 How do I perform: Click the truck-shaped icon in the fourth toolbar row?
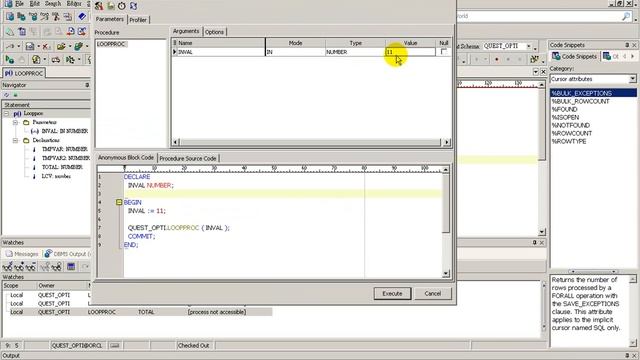pos(56,60)
